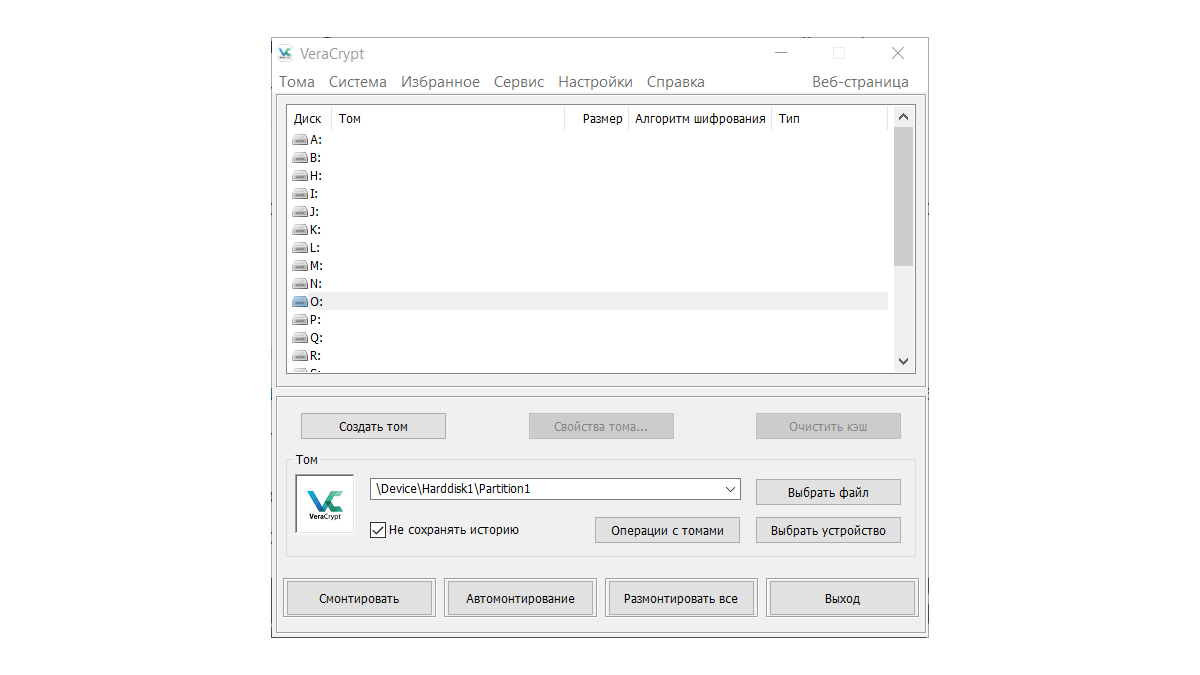
Task: Expand the \Device\Harddisk1\Partition1 combo box
Action: (729, 489)
